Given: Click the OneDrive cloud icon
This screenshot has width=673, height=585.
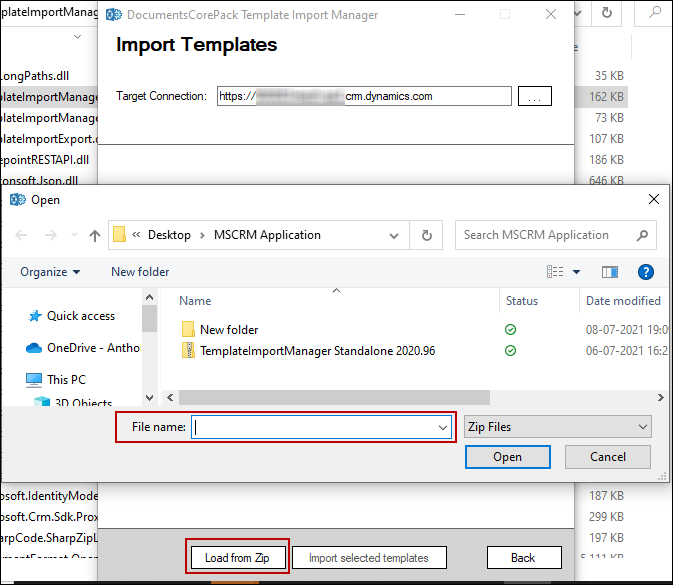Looking at the screenshot, I should point(34,348).
